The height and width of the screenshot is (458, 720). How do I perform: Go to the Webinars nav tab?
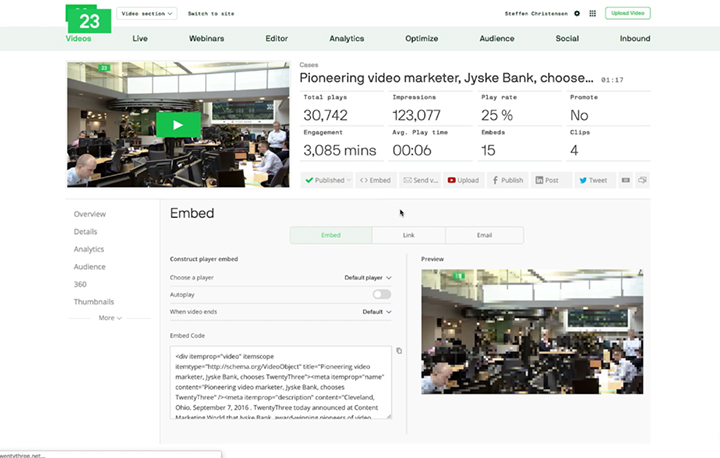[207, 39]
